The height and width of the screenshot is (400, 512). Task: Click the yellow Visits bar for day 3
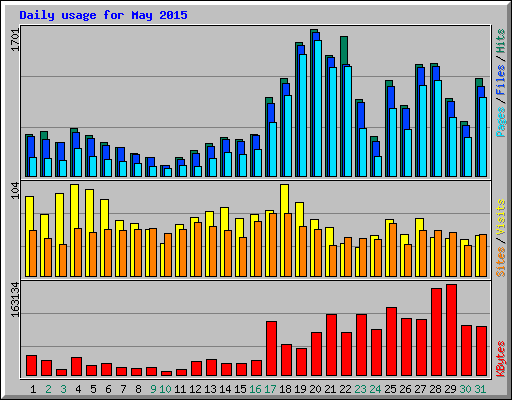pyautogui.click(x=60, y=218)
